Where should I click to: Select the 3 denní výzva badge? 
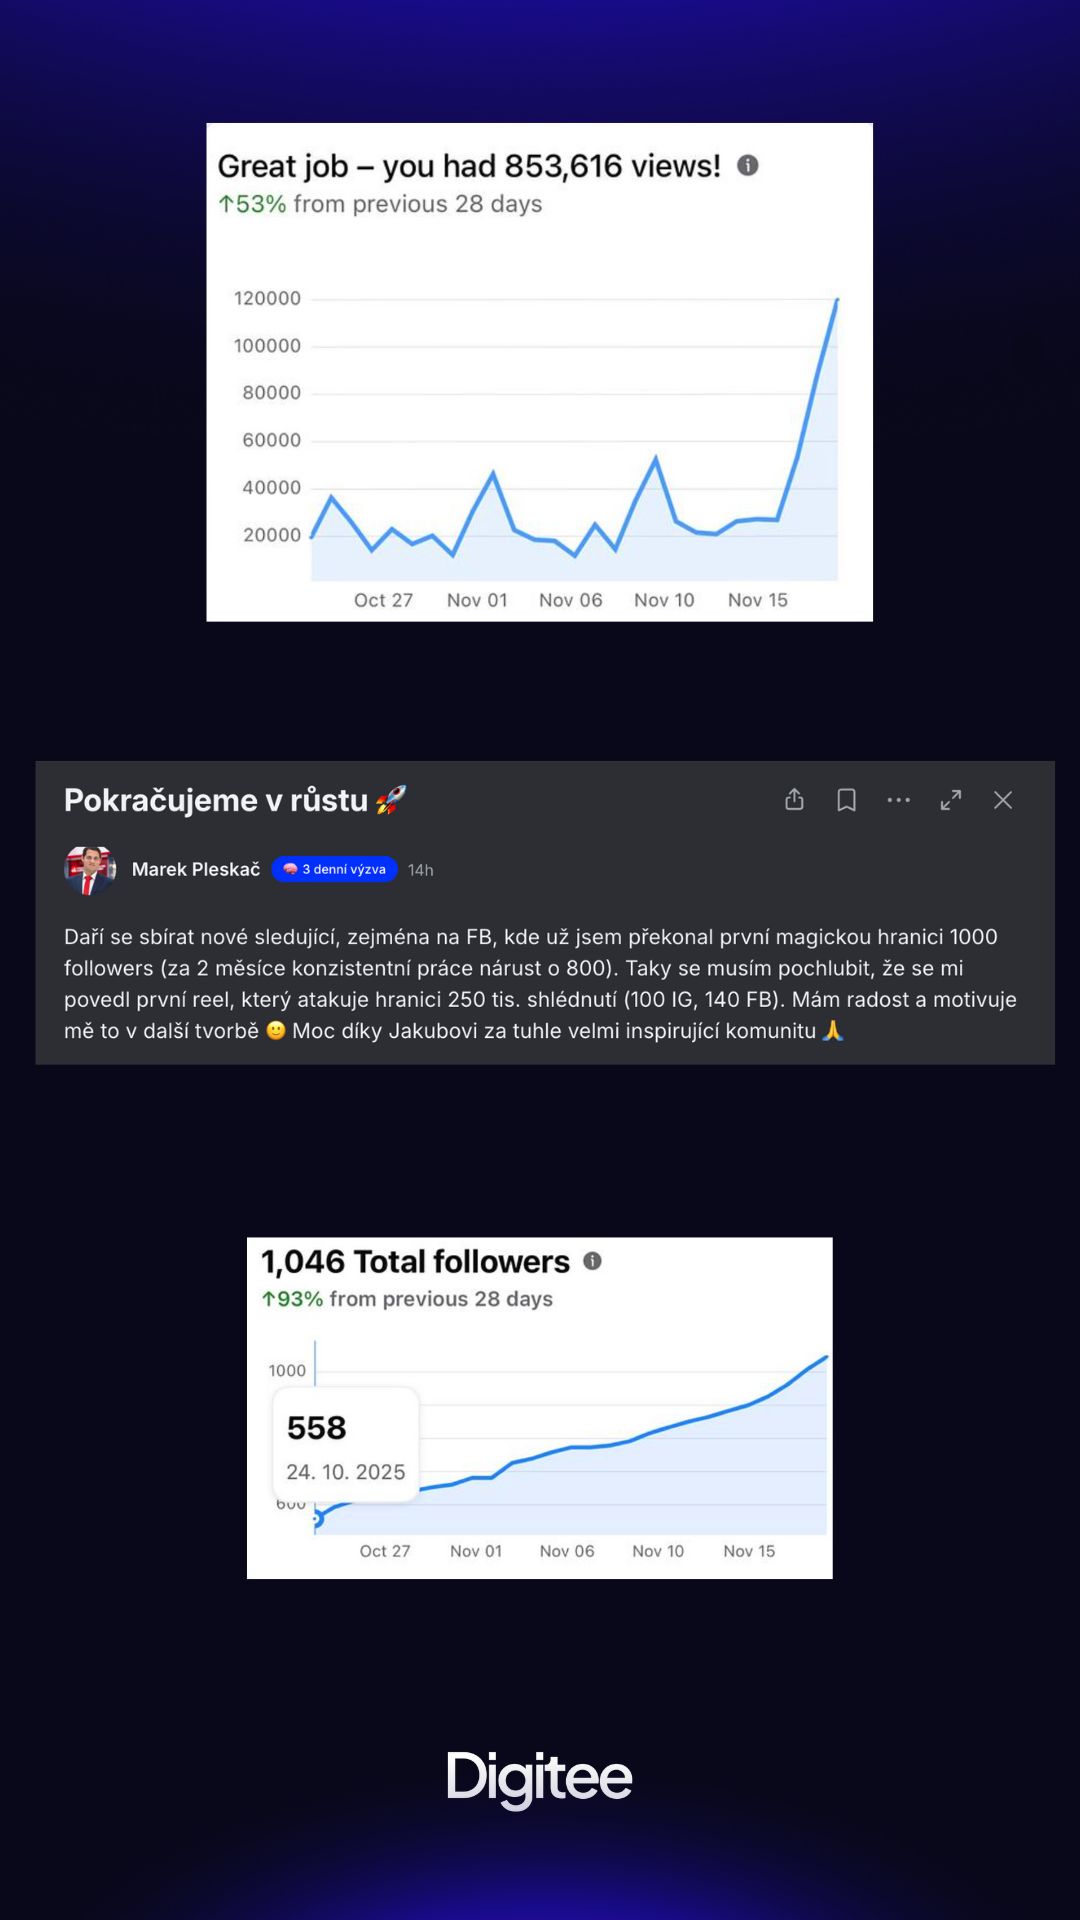coord(334,869)
